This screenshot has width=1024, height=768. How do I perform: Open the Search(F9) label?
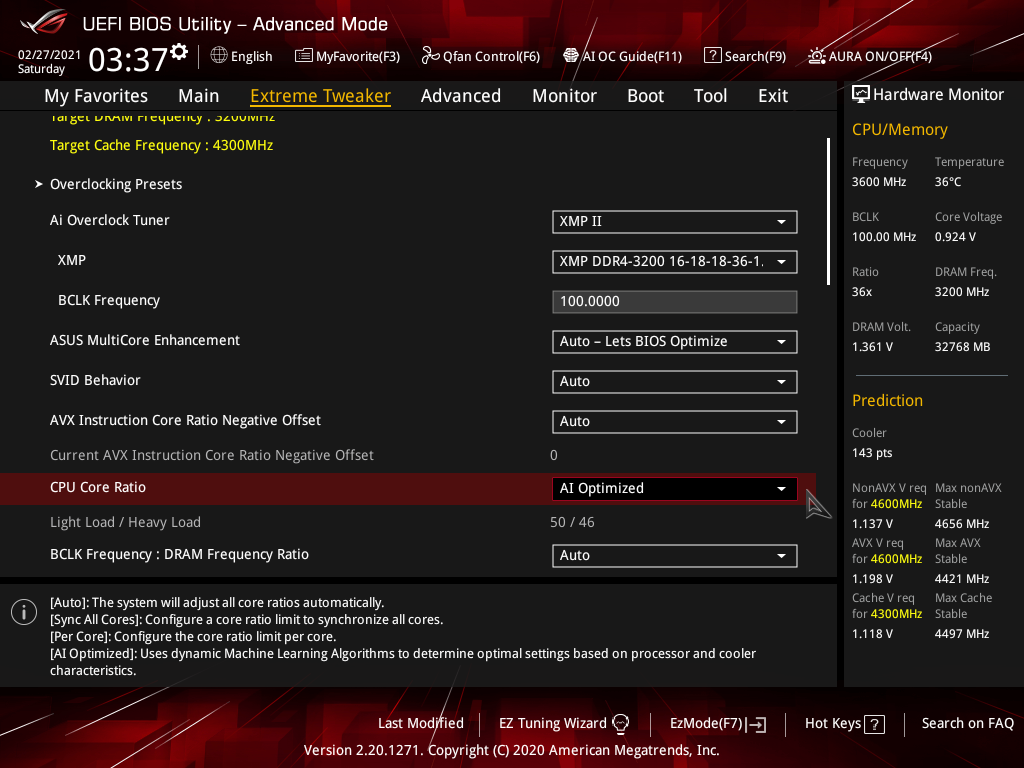tap(755, 56)
